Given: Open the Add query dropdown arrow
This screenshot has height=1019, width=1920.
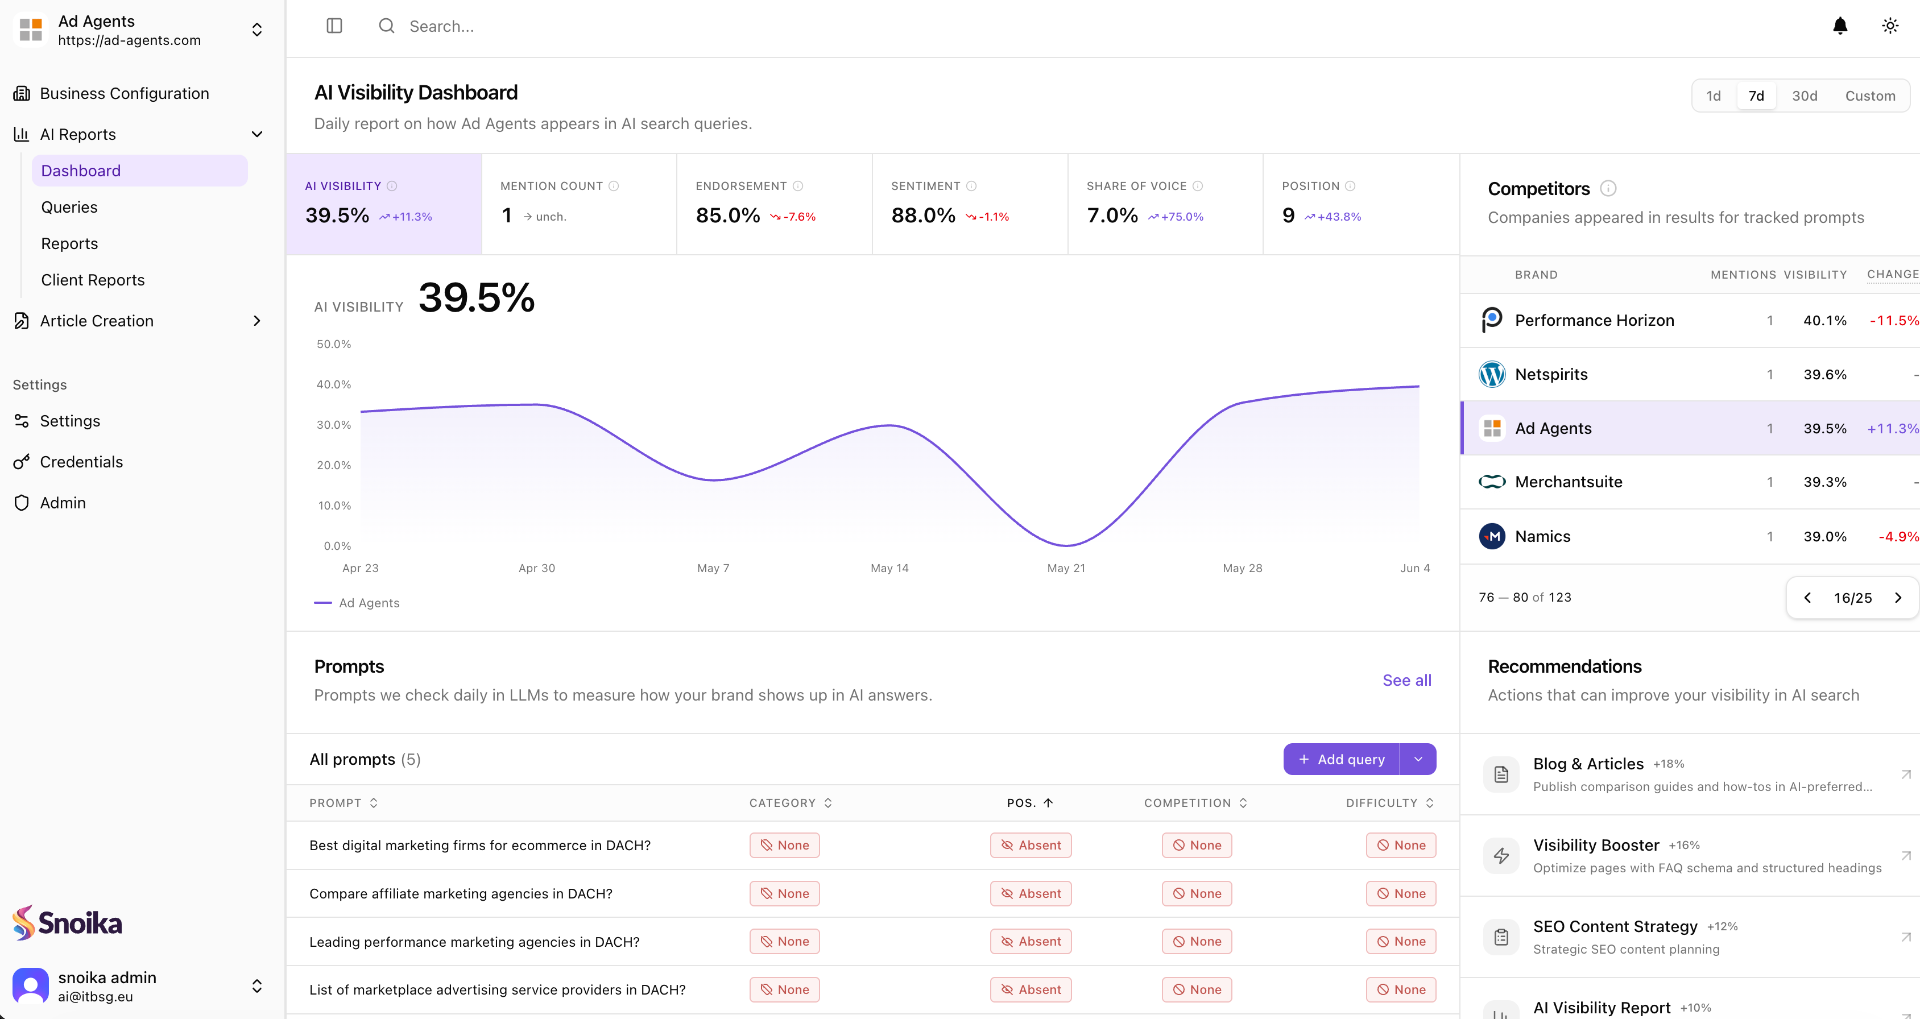Looking at the screenshot, I should (1418, 759).
